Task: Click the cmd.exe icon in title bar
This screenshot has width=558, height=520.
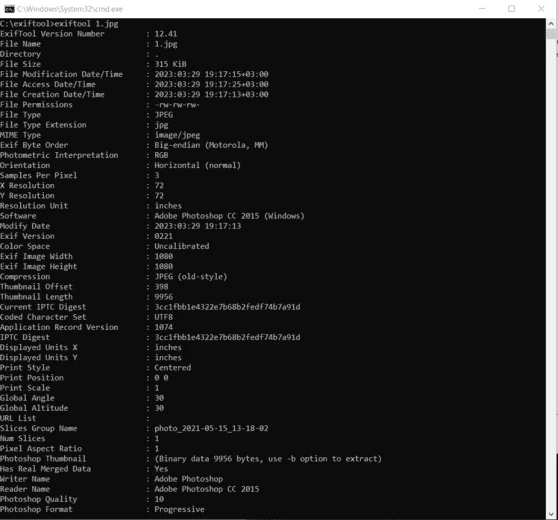Action: 9,9
